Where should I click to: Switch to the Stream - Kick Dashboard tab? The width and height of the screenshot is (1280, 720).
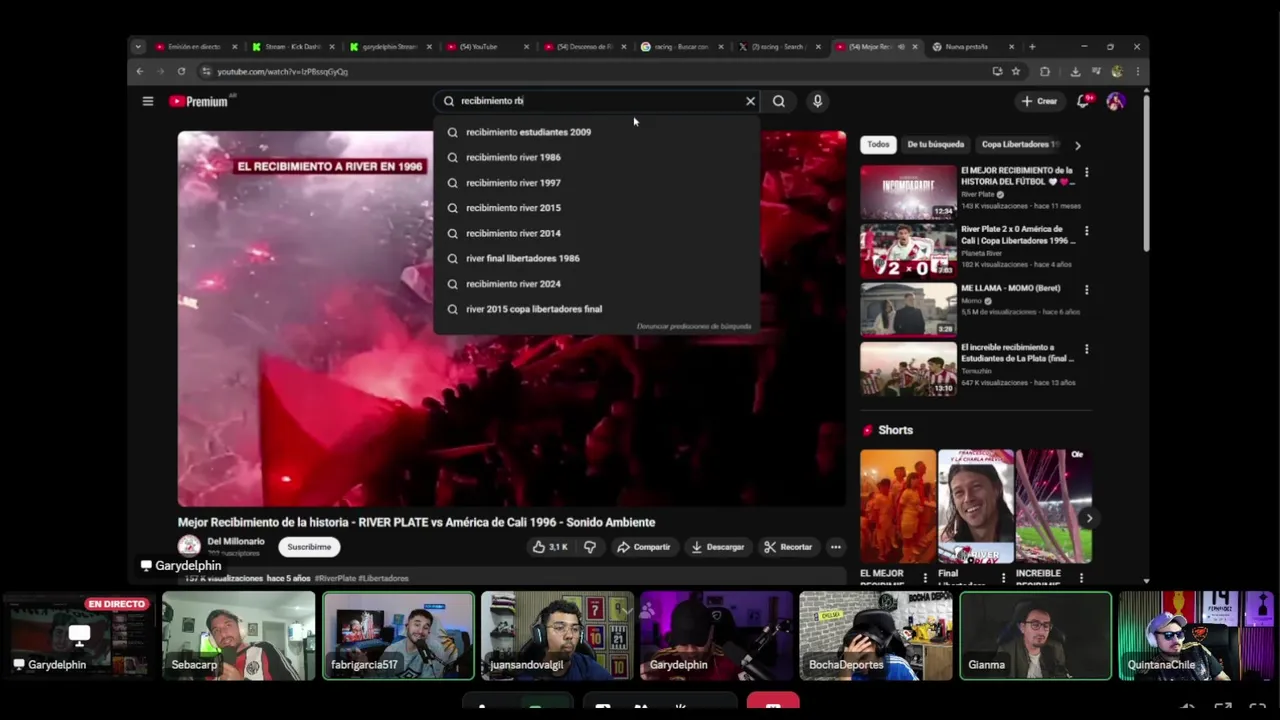tap(294, 46)
